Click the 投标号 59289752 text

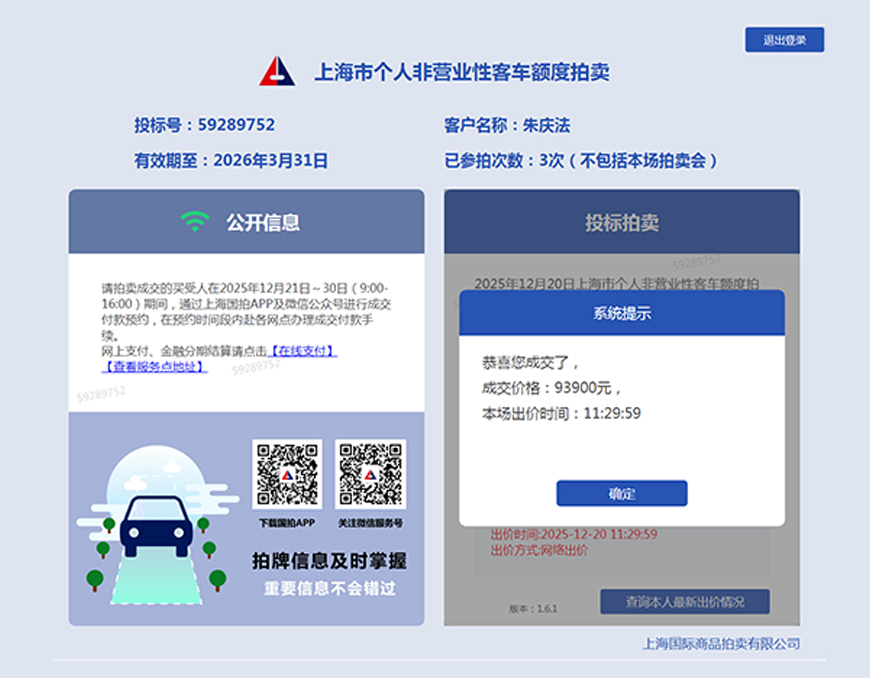[x=204, y=125]
